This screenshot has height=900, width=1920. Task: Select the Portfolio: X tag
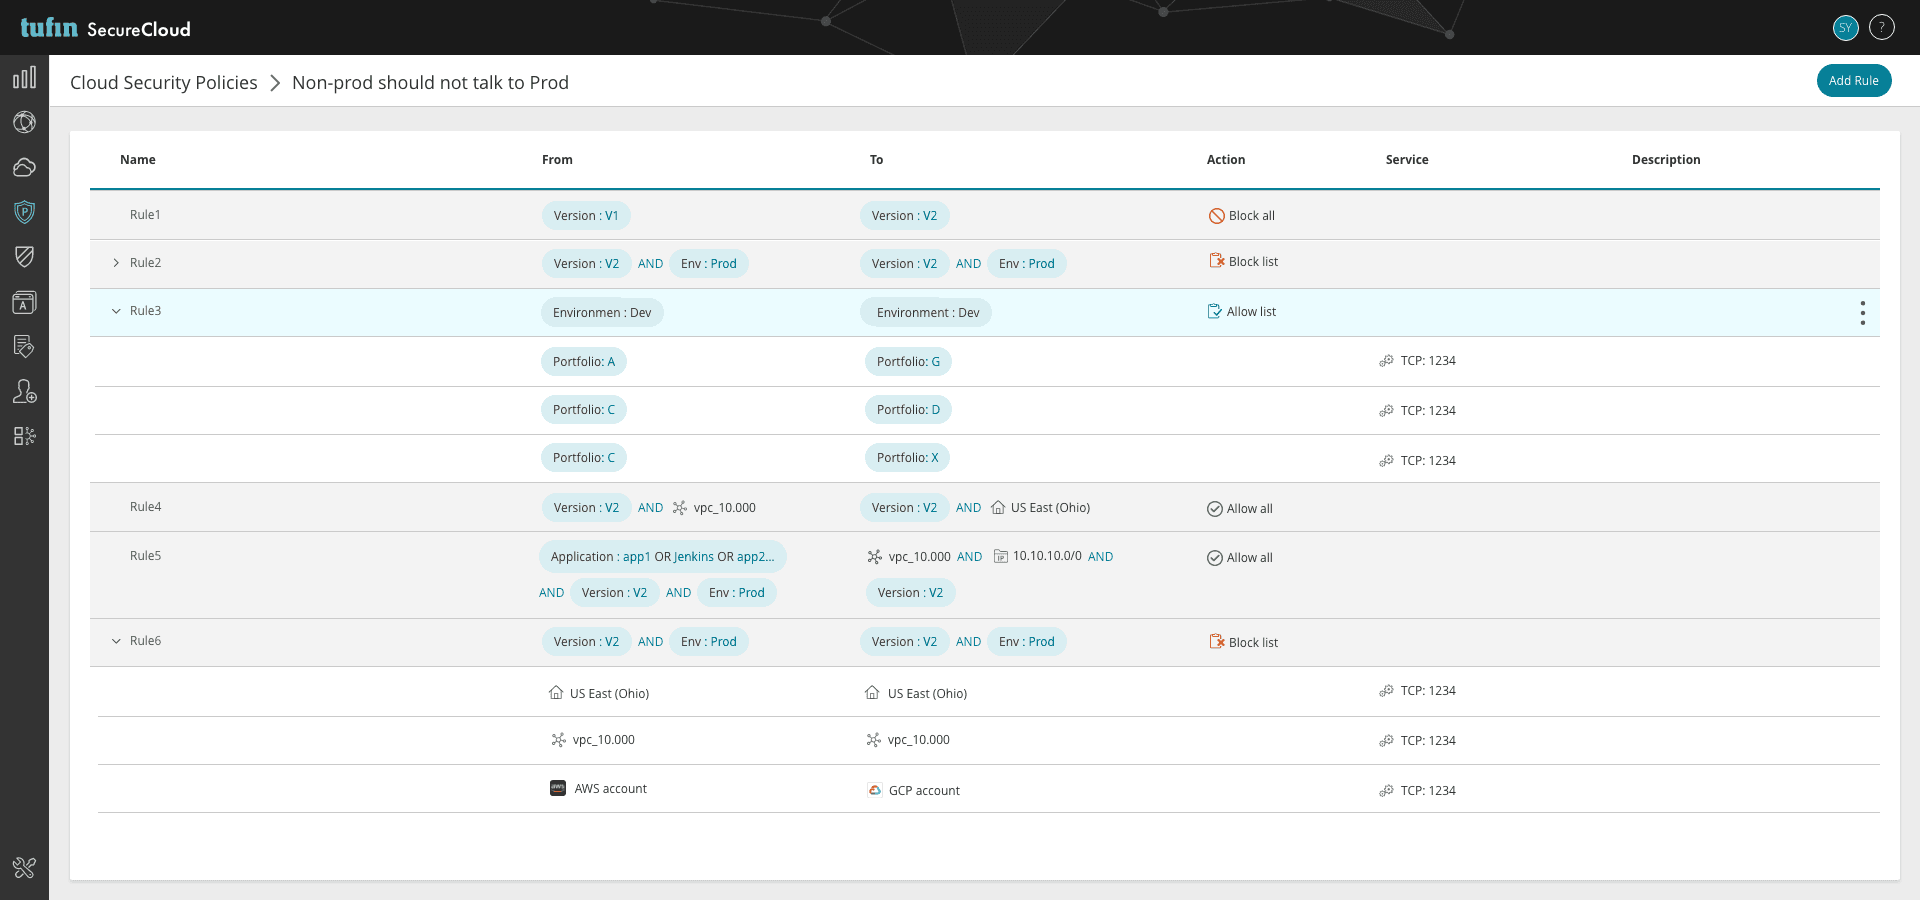tap(907, 458)
